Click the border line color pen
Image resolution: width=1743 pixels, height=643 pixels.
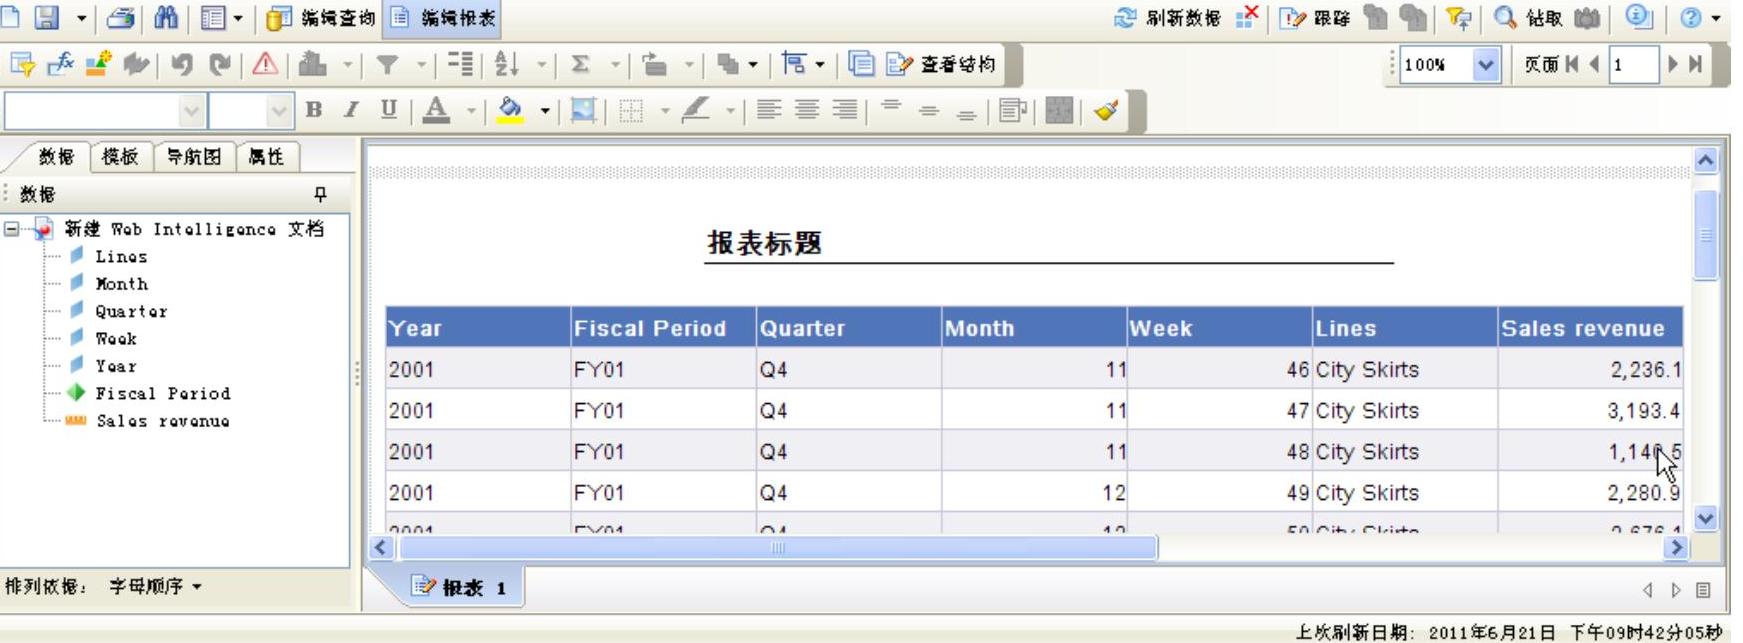695,110
